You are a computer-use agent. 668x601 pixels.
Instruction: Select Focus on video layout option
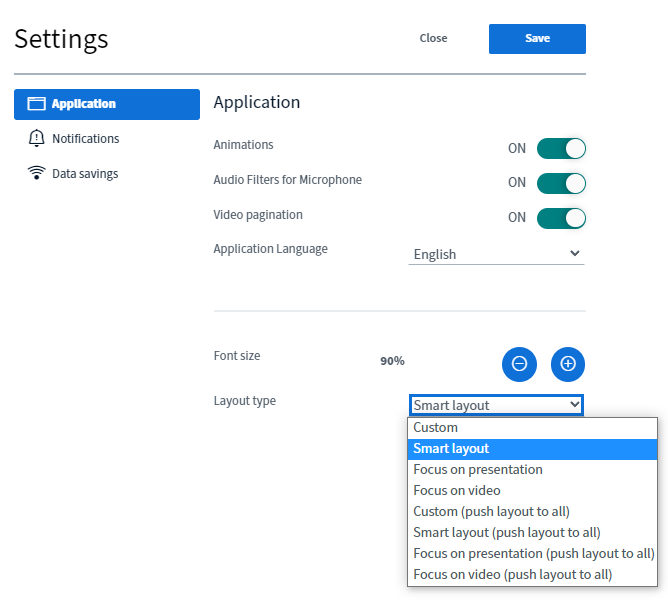[x=457, y=491]
